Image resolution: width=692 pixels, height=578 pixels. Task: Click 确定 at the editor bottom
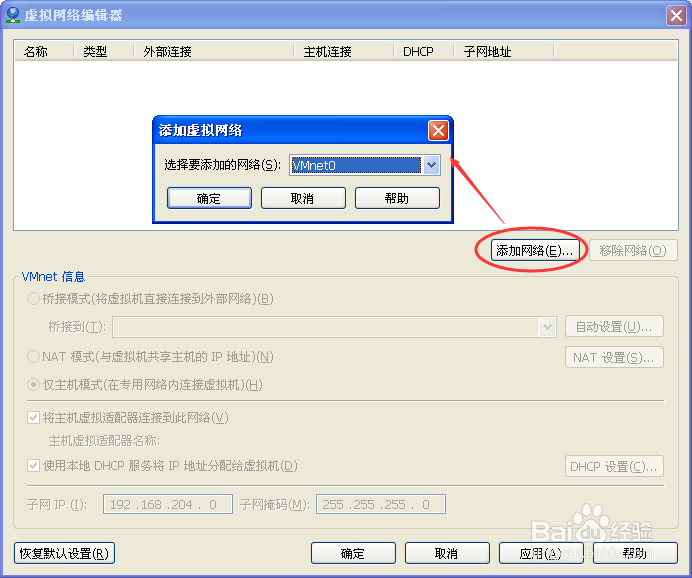pyautogui.click(x=353, y=553)
